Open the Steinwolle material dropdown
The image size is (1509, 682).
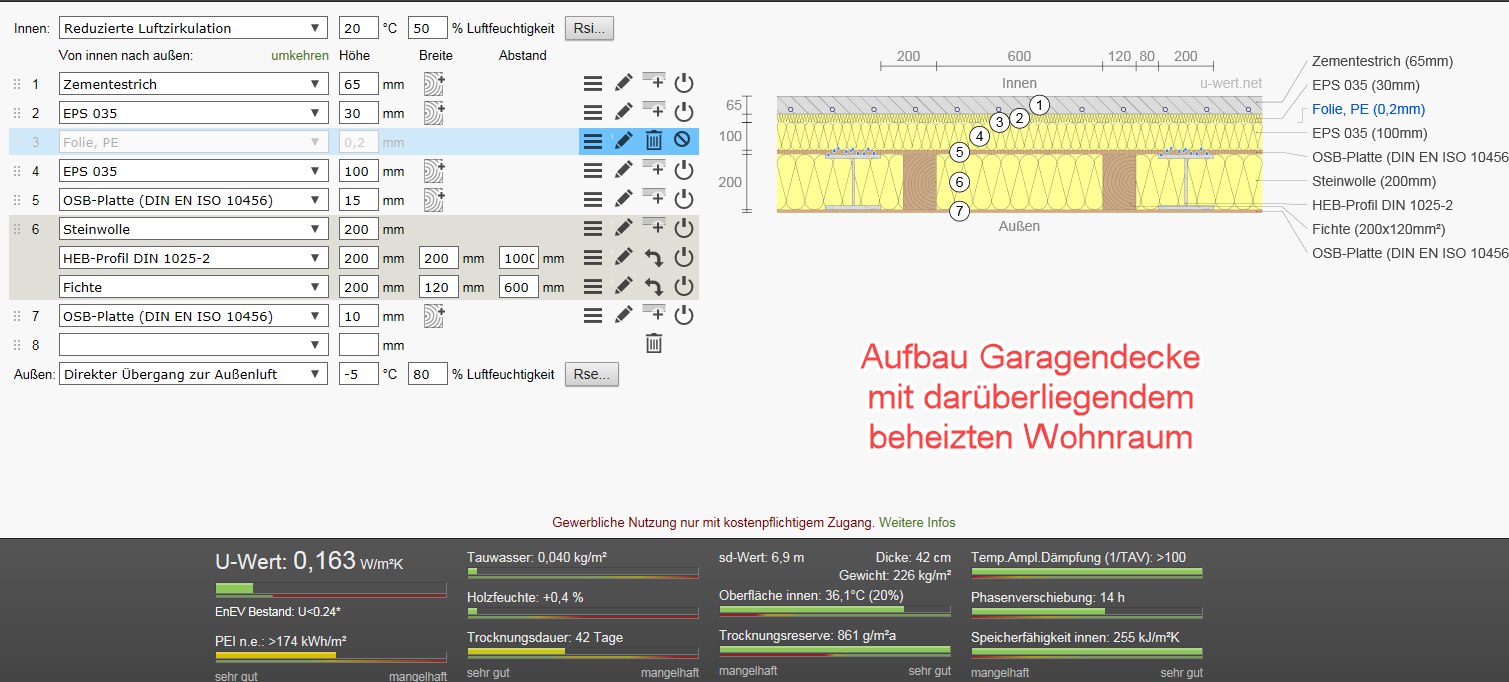pyautogui.click(x=194, y=229)
